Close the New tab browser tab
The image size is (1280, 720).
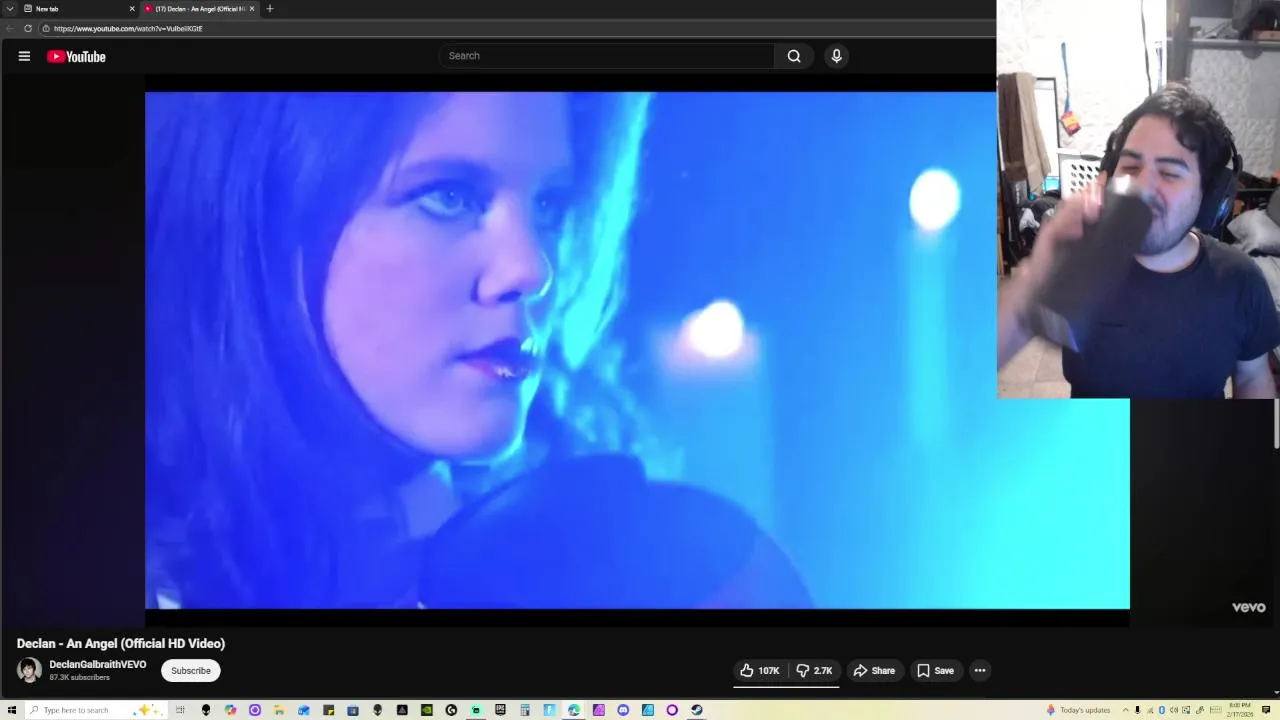(131, 9)
